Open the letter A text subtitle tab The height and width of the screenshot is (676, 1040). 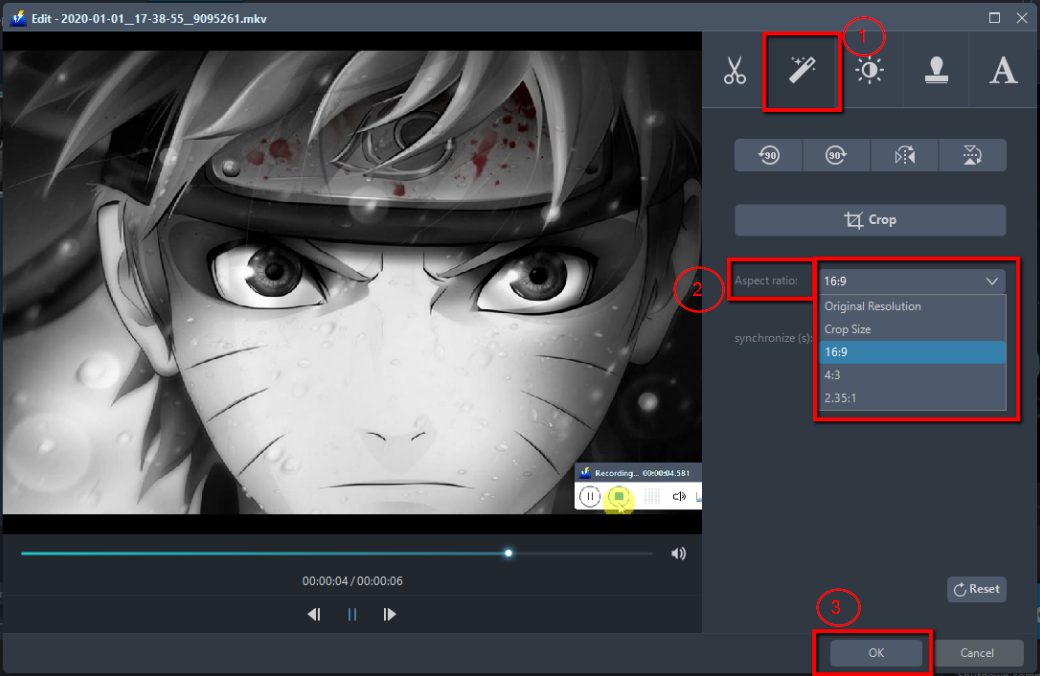pos(1003,70)
